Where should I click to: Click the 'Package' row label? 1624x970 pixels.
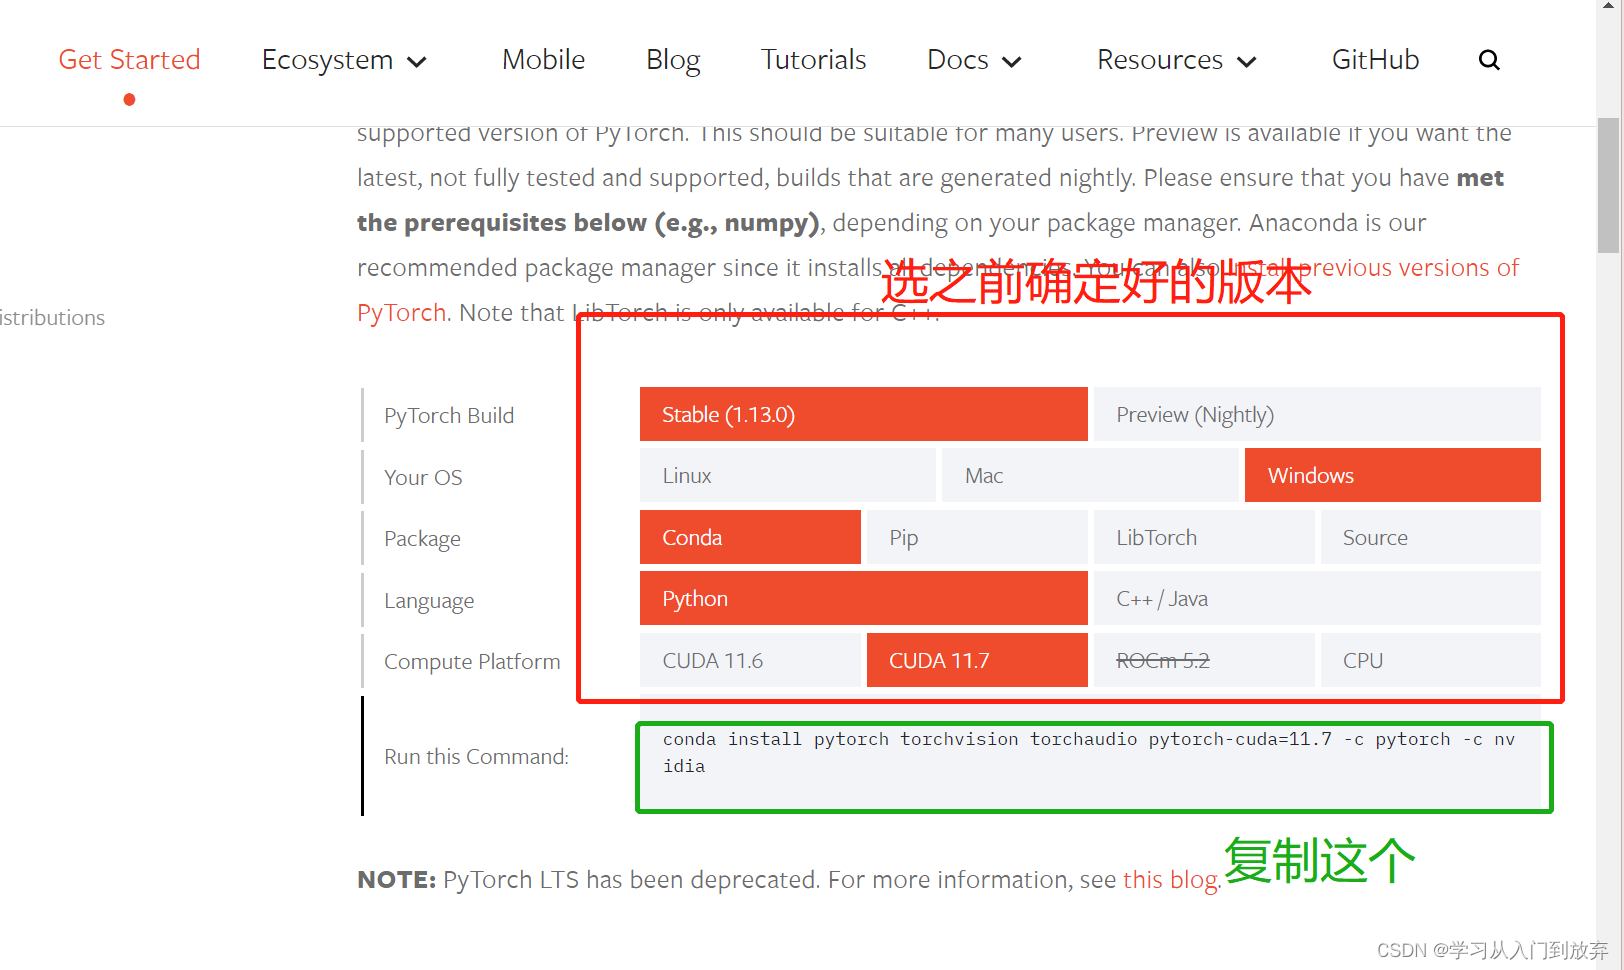[x=422, y=539]
